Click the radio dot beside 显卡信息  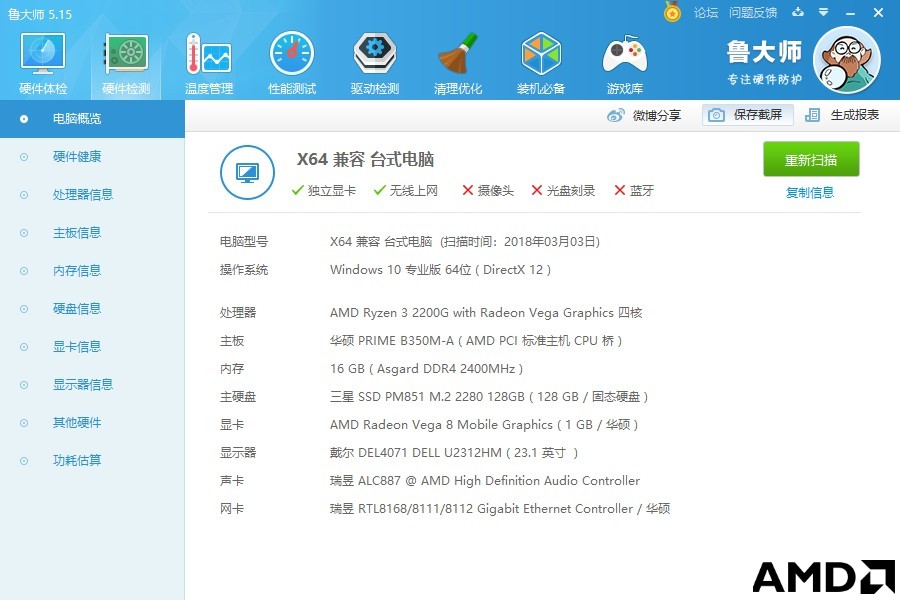pos(24,347)
